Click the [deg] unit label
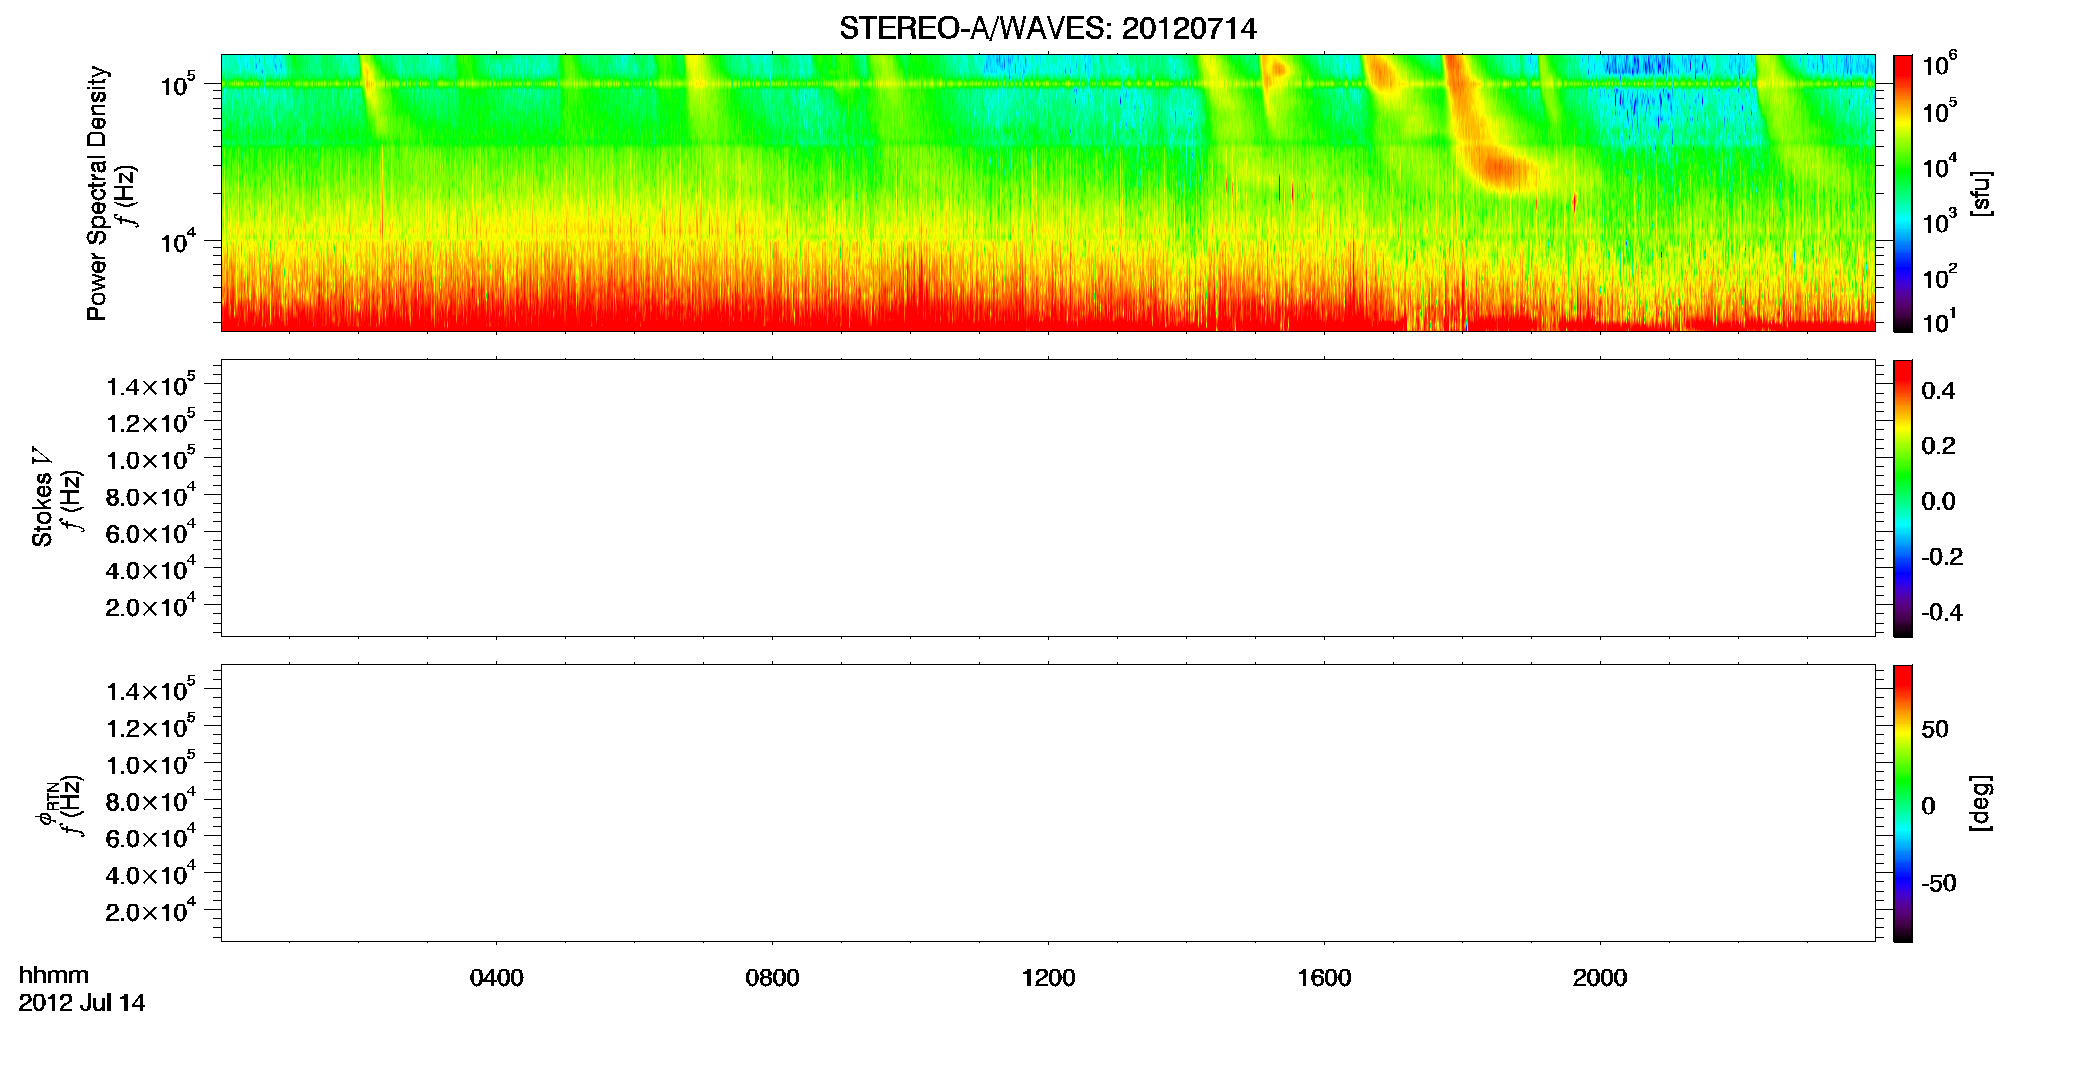Image resolution: width=2096 pixels, height=1080 pixels. tap(1981, 803)
